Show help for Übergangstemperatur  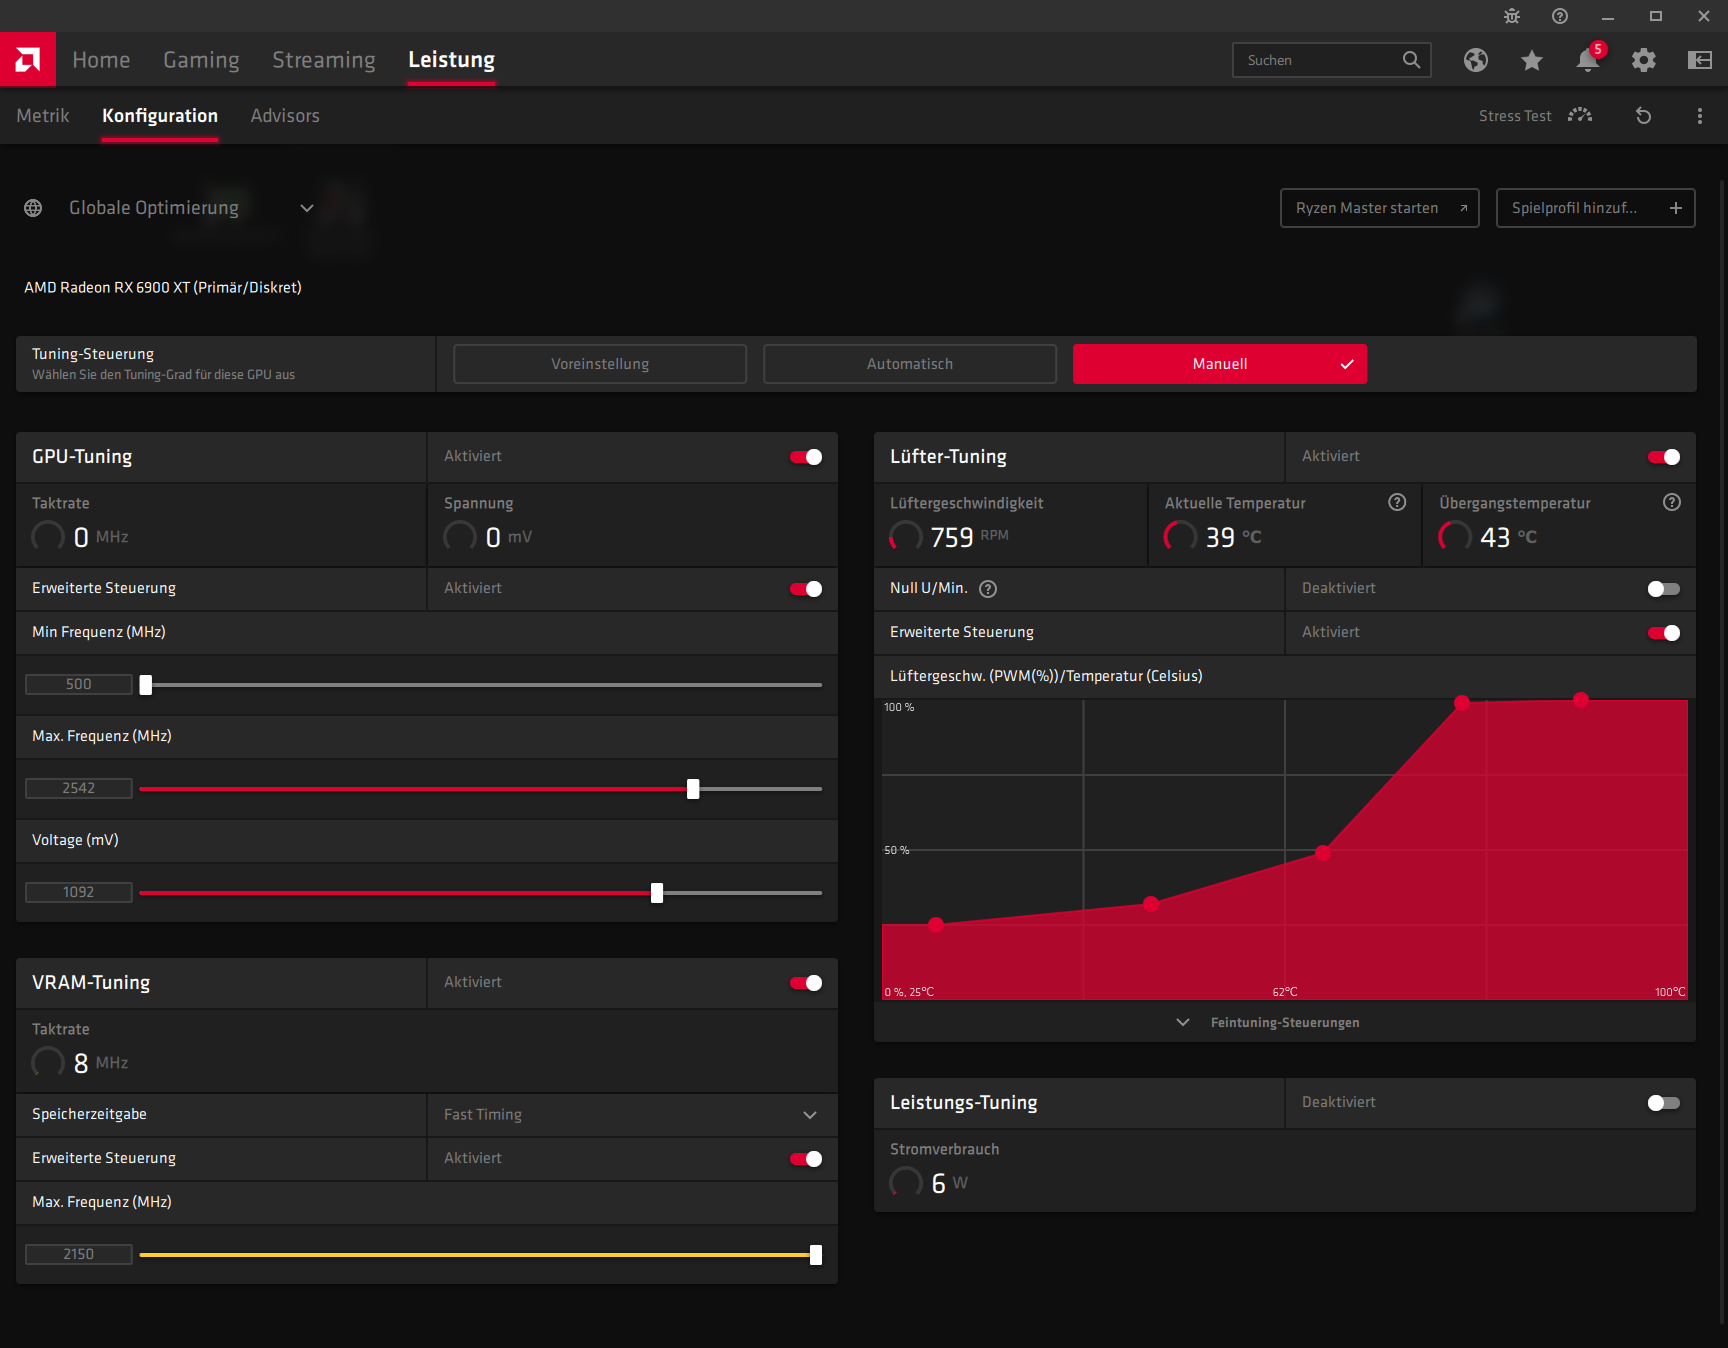point(1672,502)
